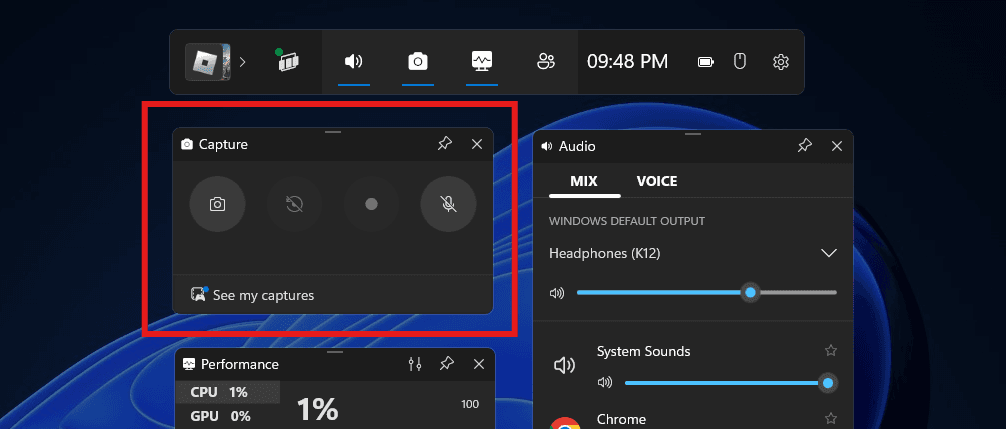
Task: Adjust the Headphones master volume slider
Action: pyautogui.click(x=706, y=293)
